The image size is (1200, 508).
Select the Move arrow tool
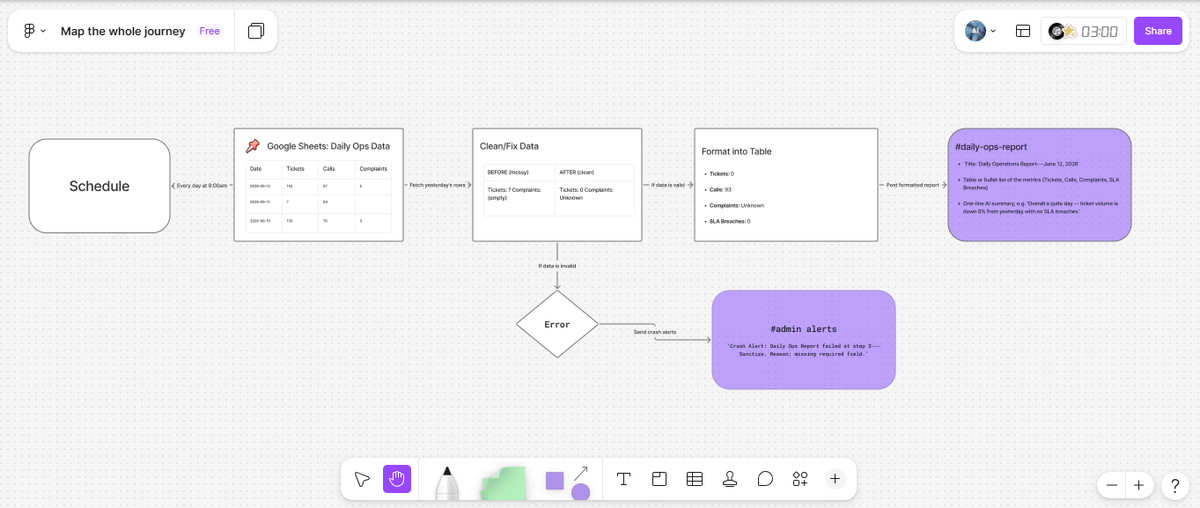coord(362,480)
